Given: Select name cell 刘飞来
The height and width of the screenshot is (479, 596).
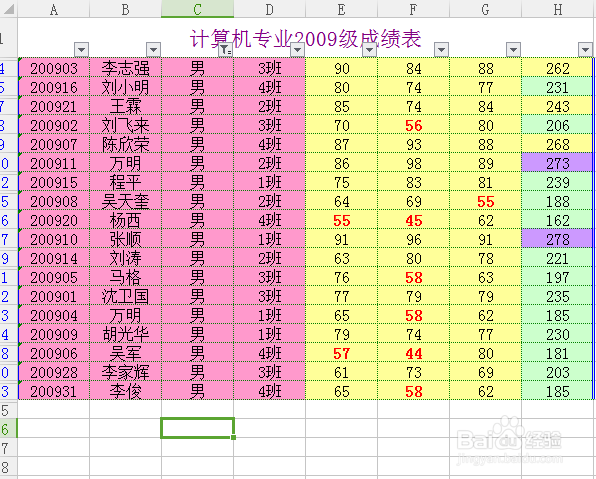Looking at the screenshot, I should pyautogui.click(x=125, y=125).
